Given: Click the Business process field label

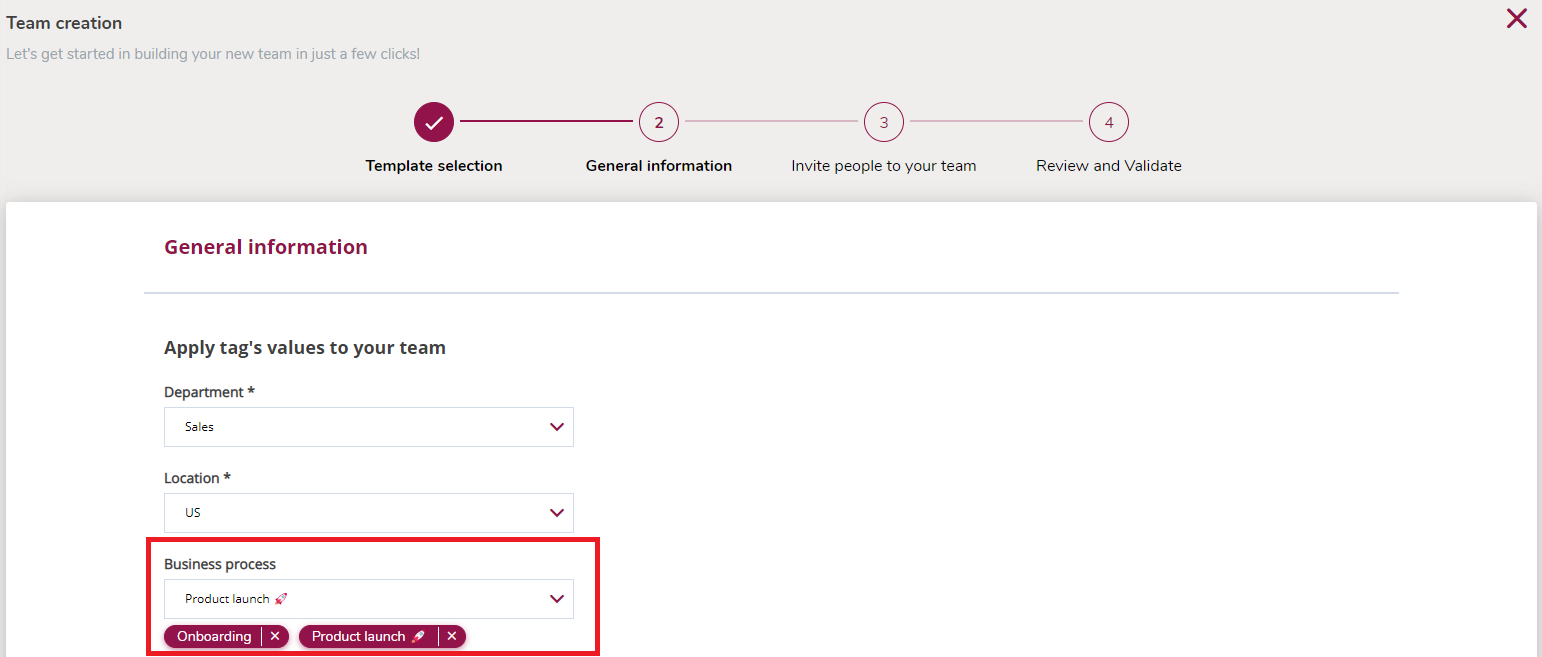Looking at the screenshot, I should [x=220, y=564].
